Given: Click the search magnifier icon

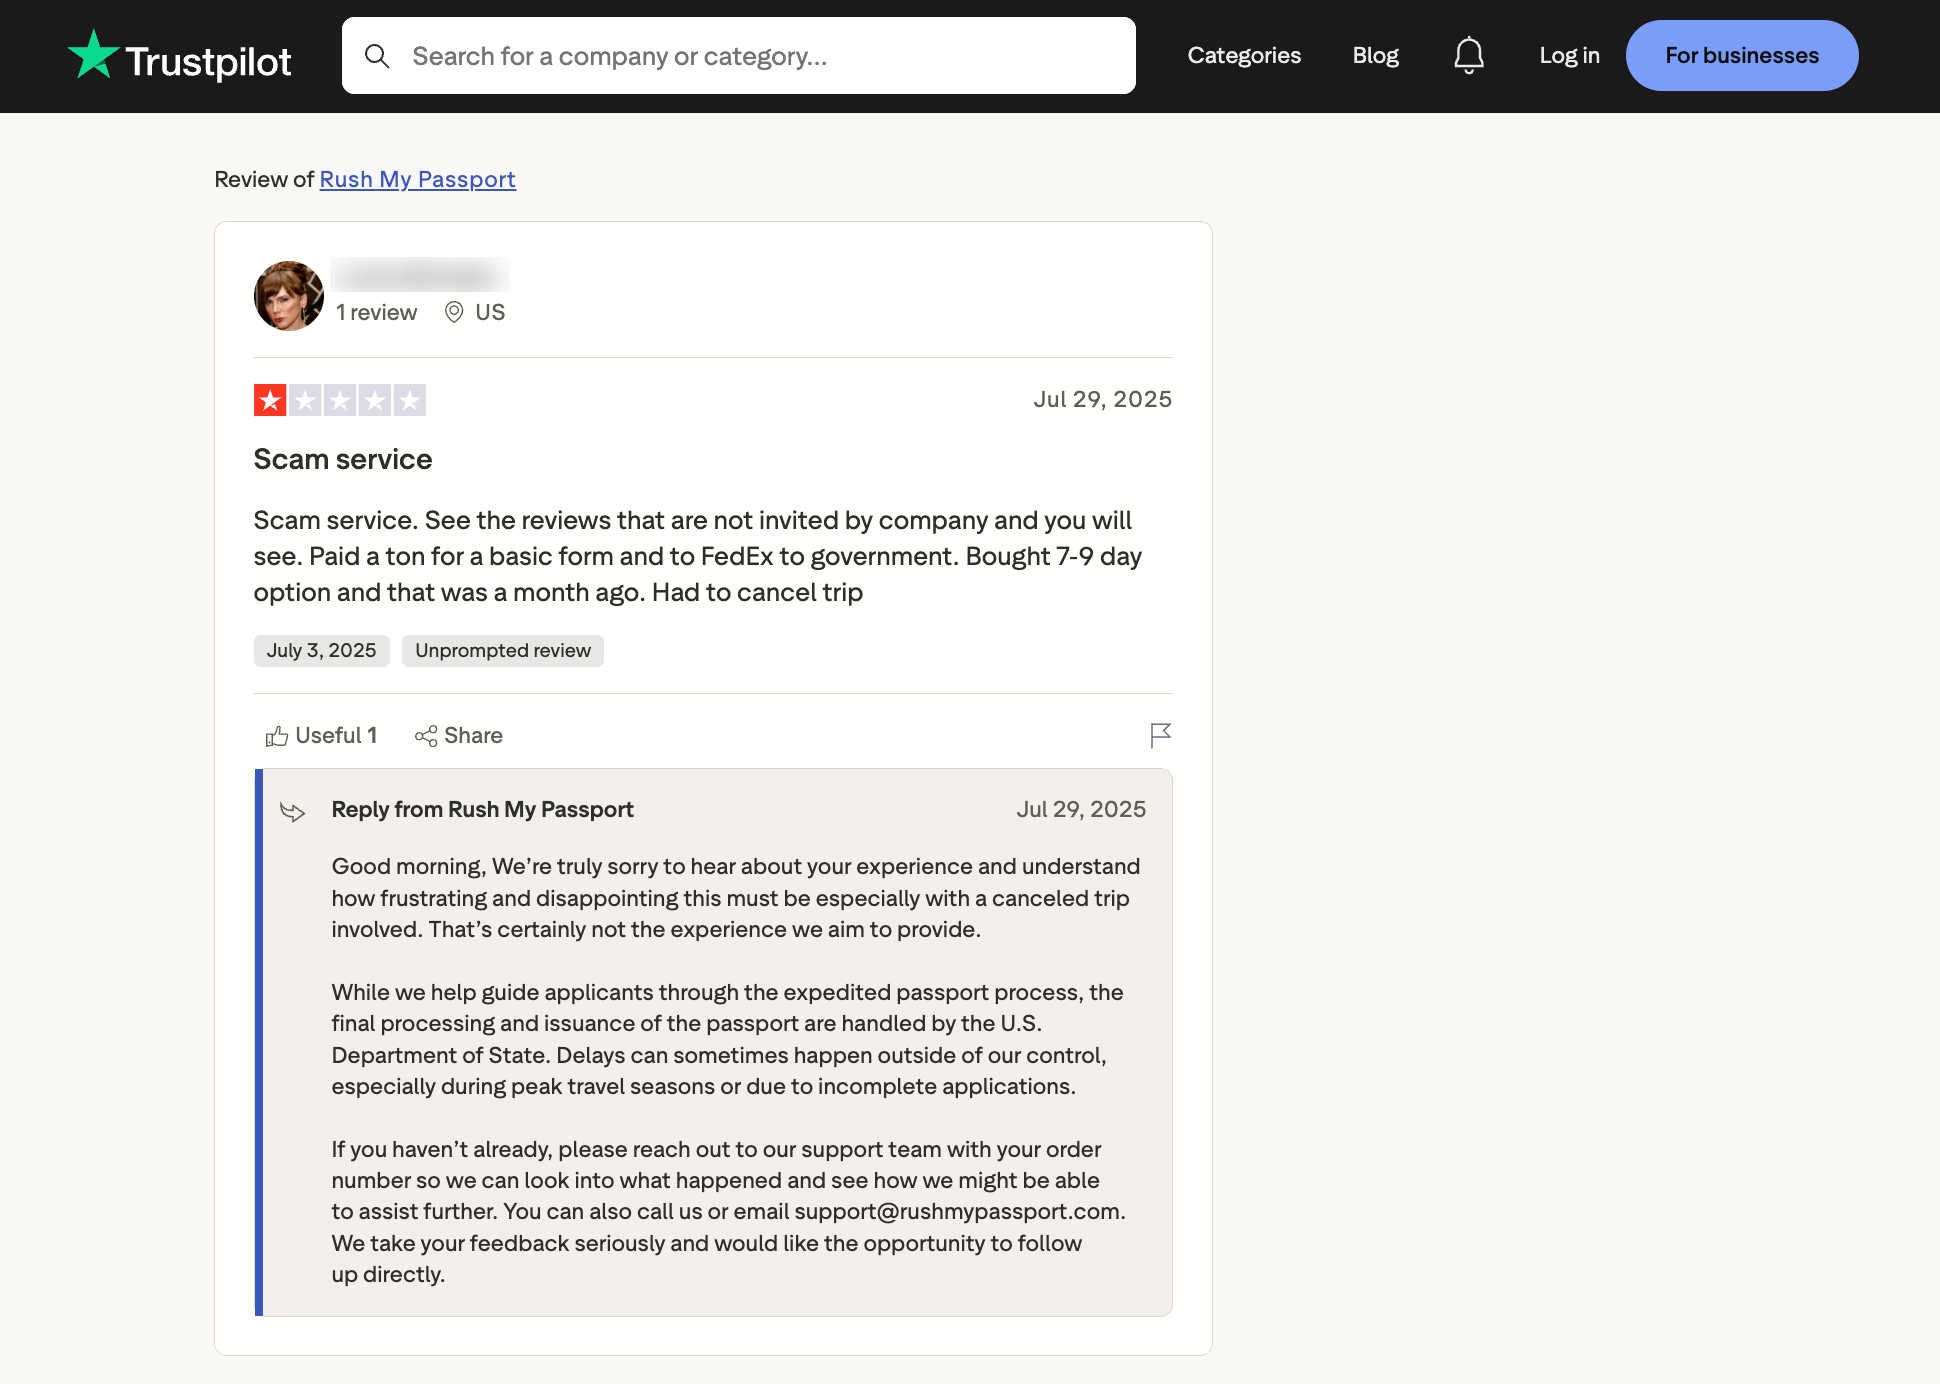Looking at the screenshot, I should [377, 56].
